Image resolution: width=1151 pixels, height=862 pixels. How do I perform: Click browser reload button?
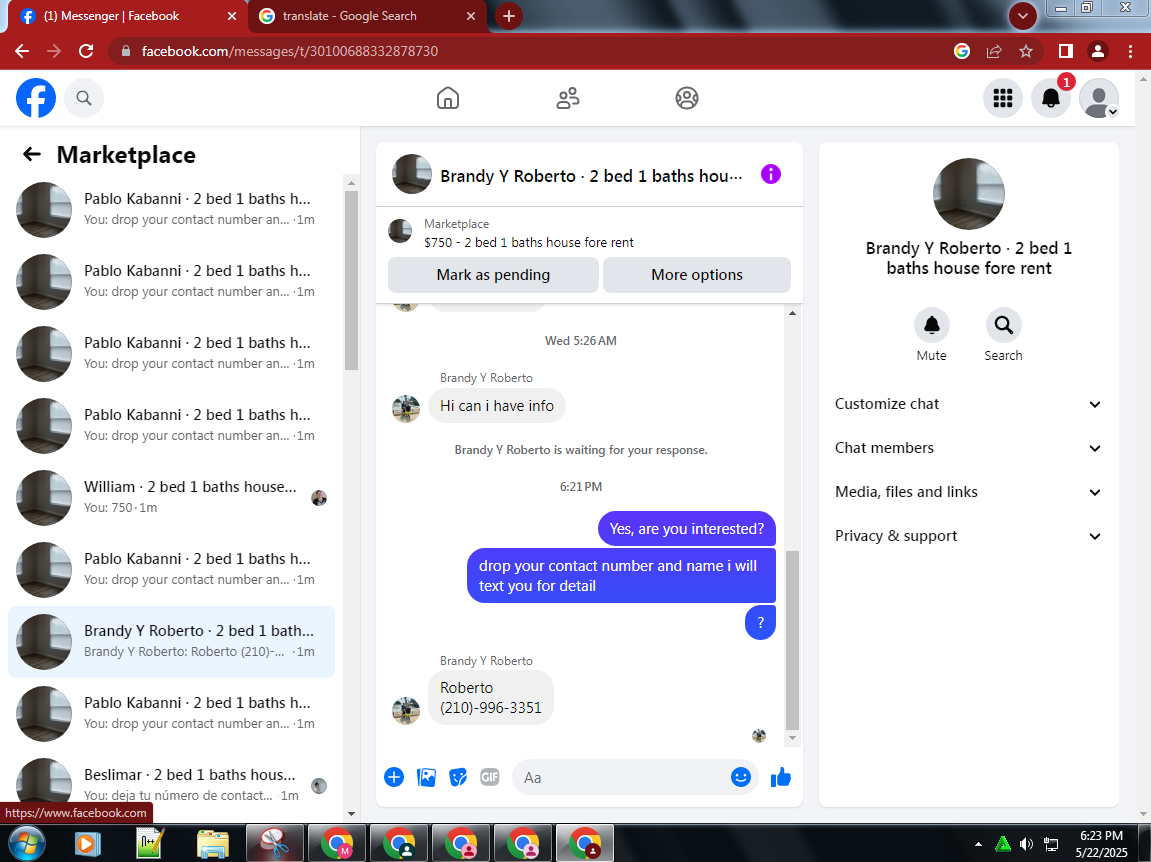pyautogui.click(x=86, y=51)
